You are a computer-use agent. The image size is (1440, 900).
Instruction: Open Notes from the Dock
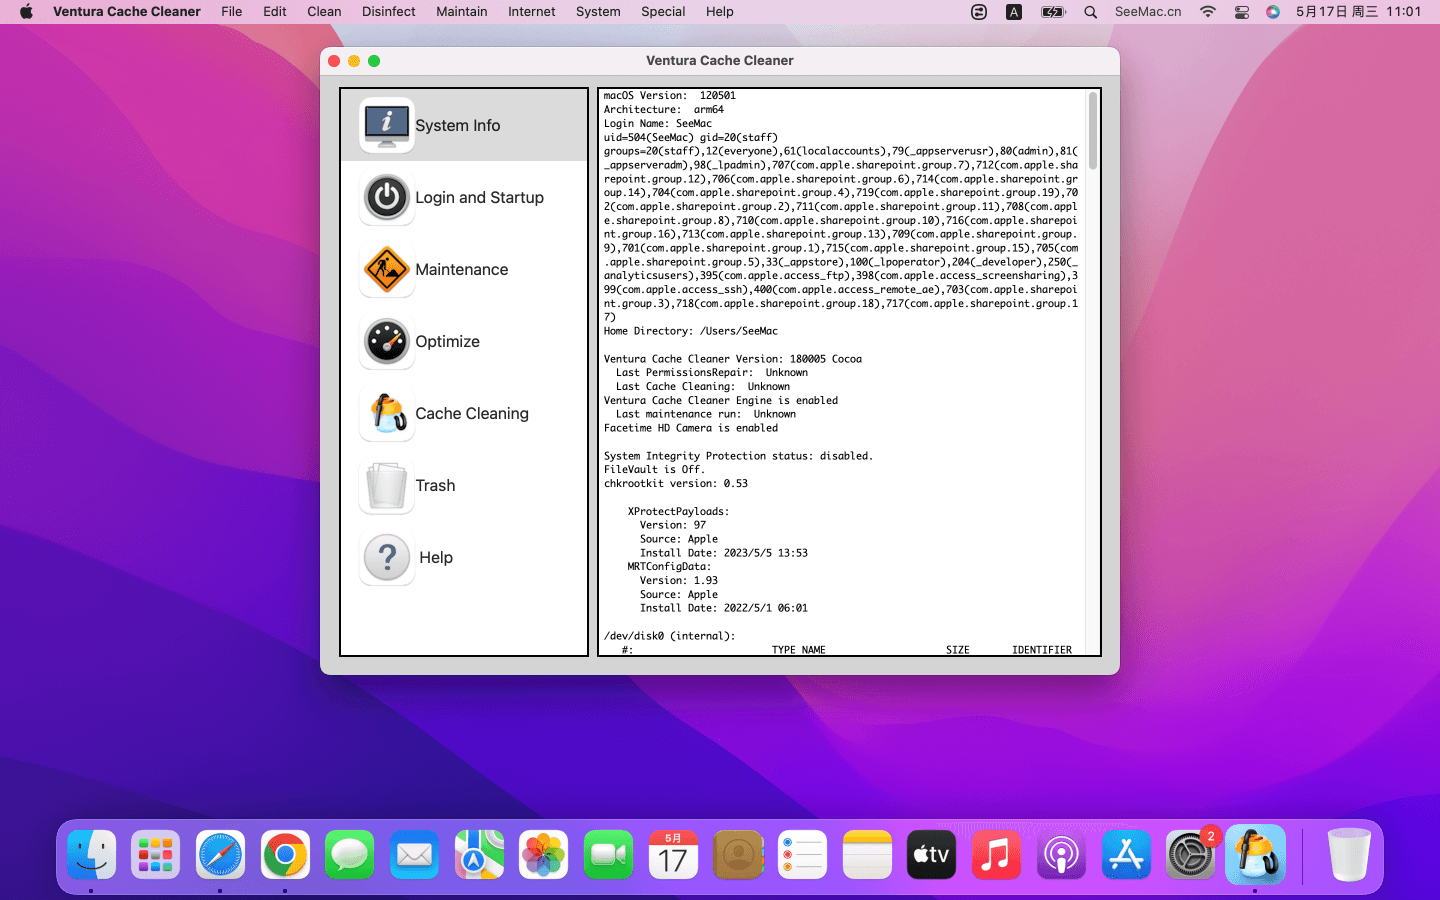click(867, 855)
